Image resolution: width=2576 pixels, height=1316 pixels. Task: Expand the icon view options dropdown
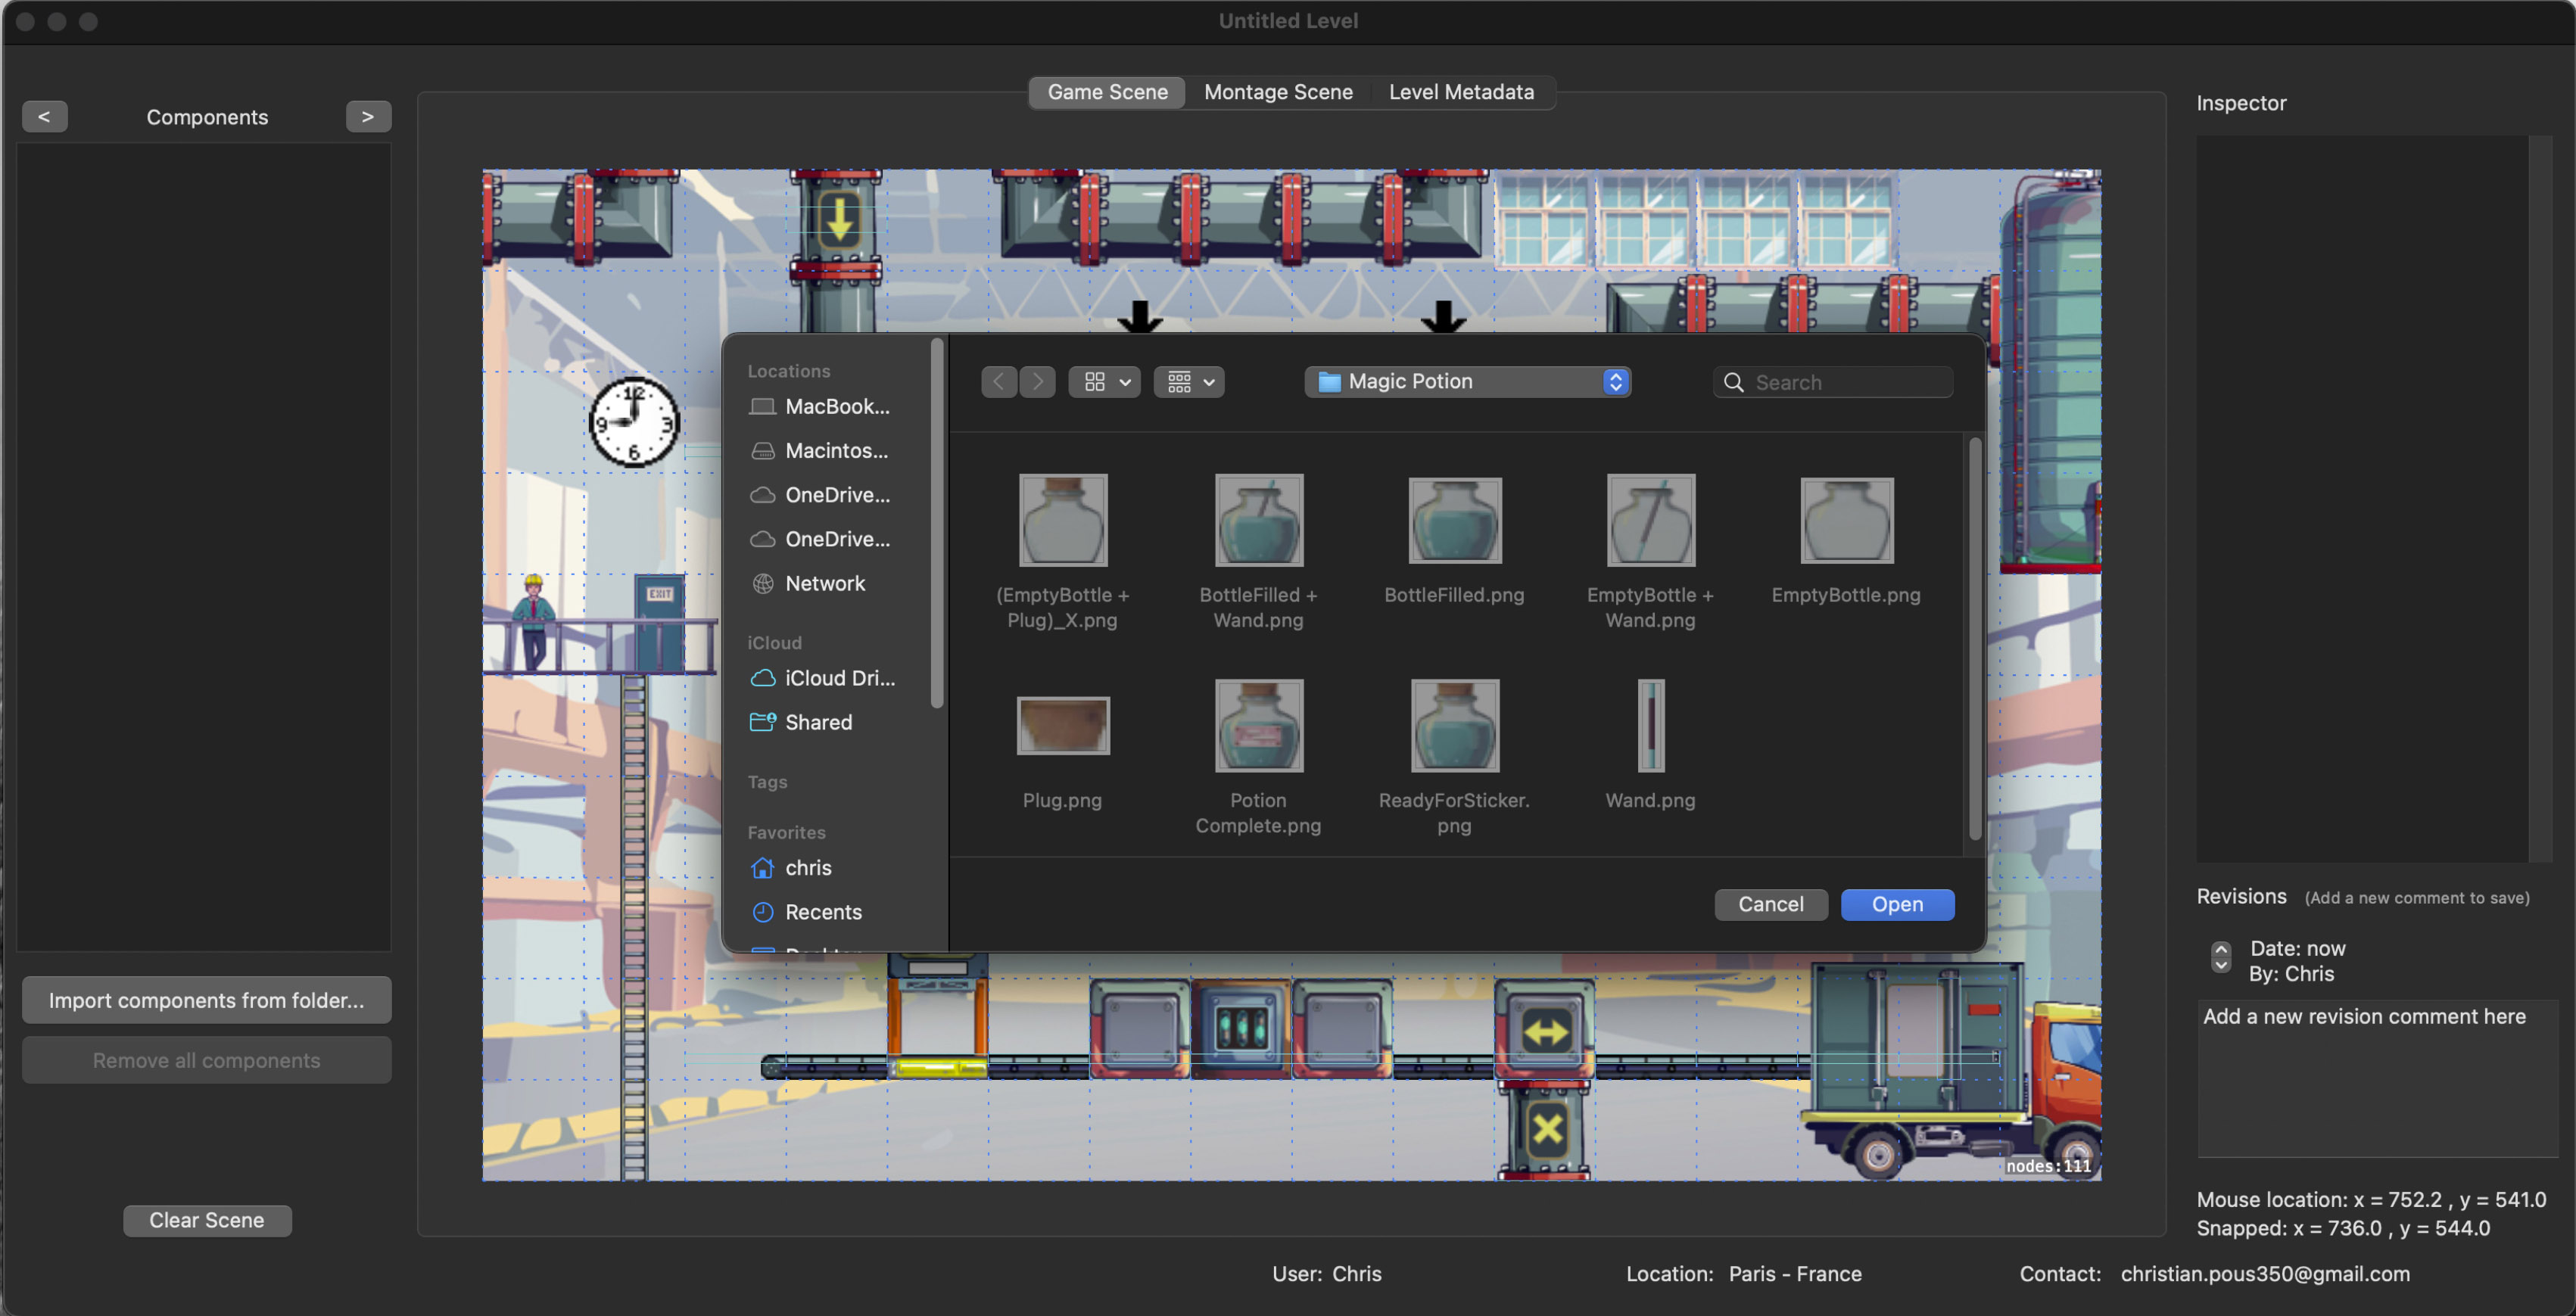point(1104,382)
